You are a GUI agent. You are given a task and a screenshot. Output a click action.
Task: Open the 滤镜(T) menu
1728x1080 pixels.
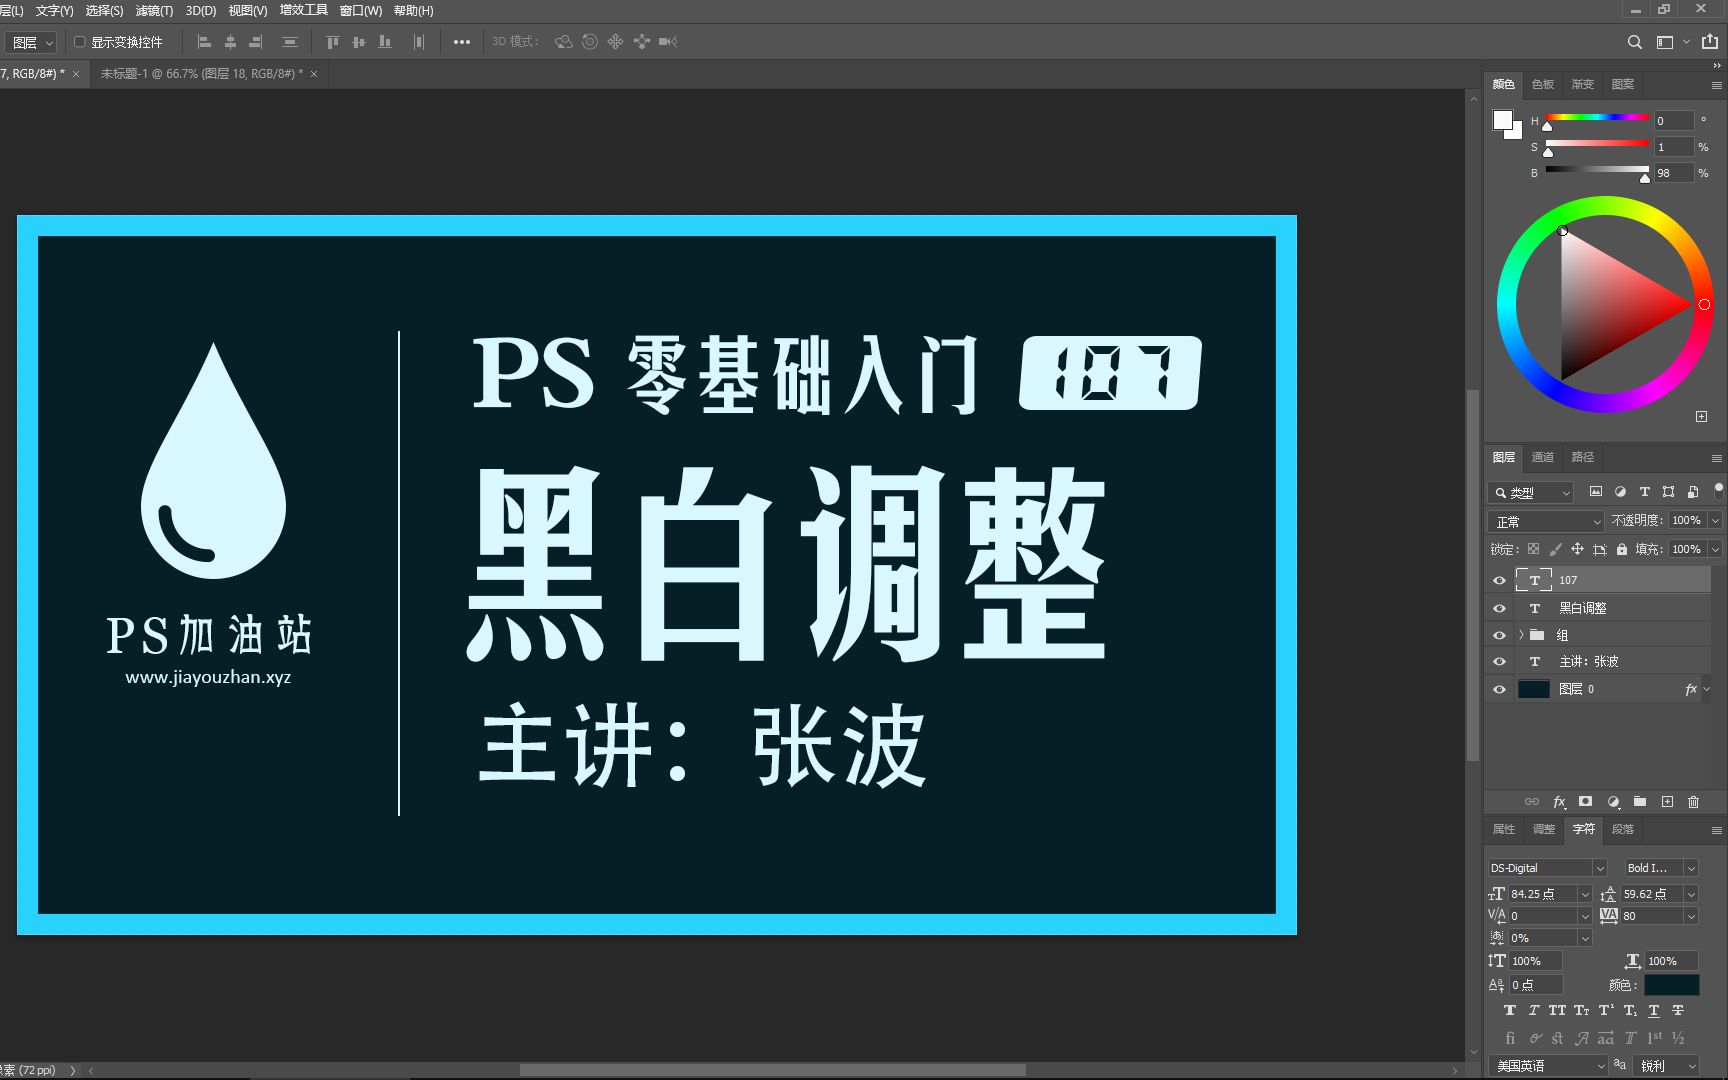154,11
